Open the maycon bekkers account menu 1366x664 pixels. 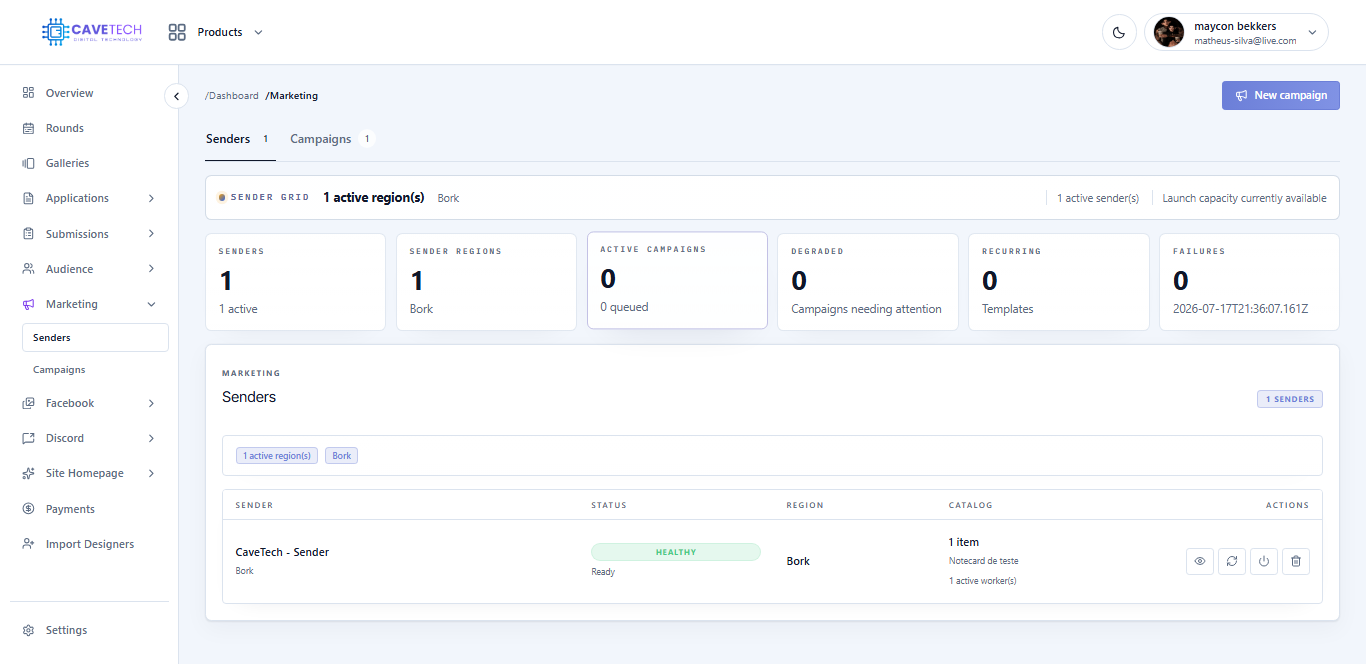pyautogui.click(x=1236, y=32)
